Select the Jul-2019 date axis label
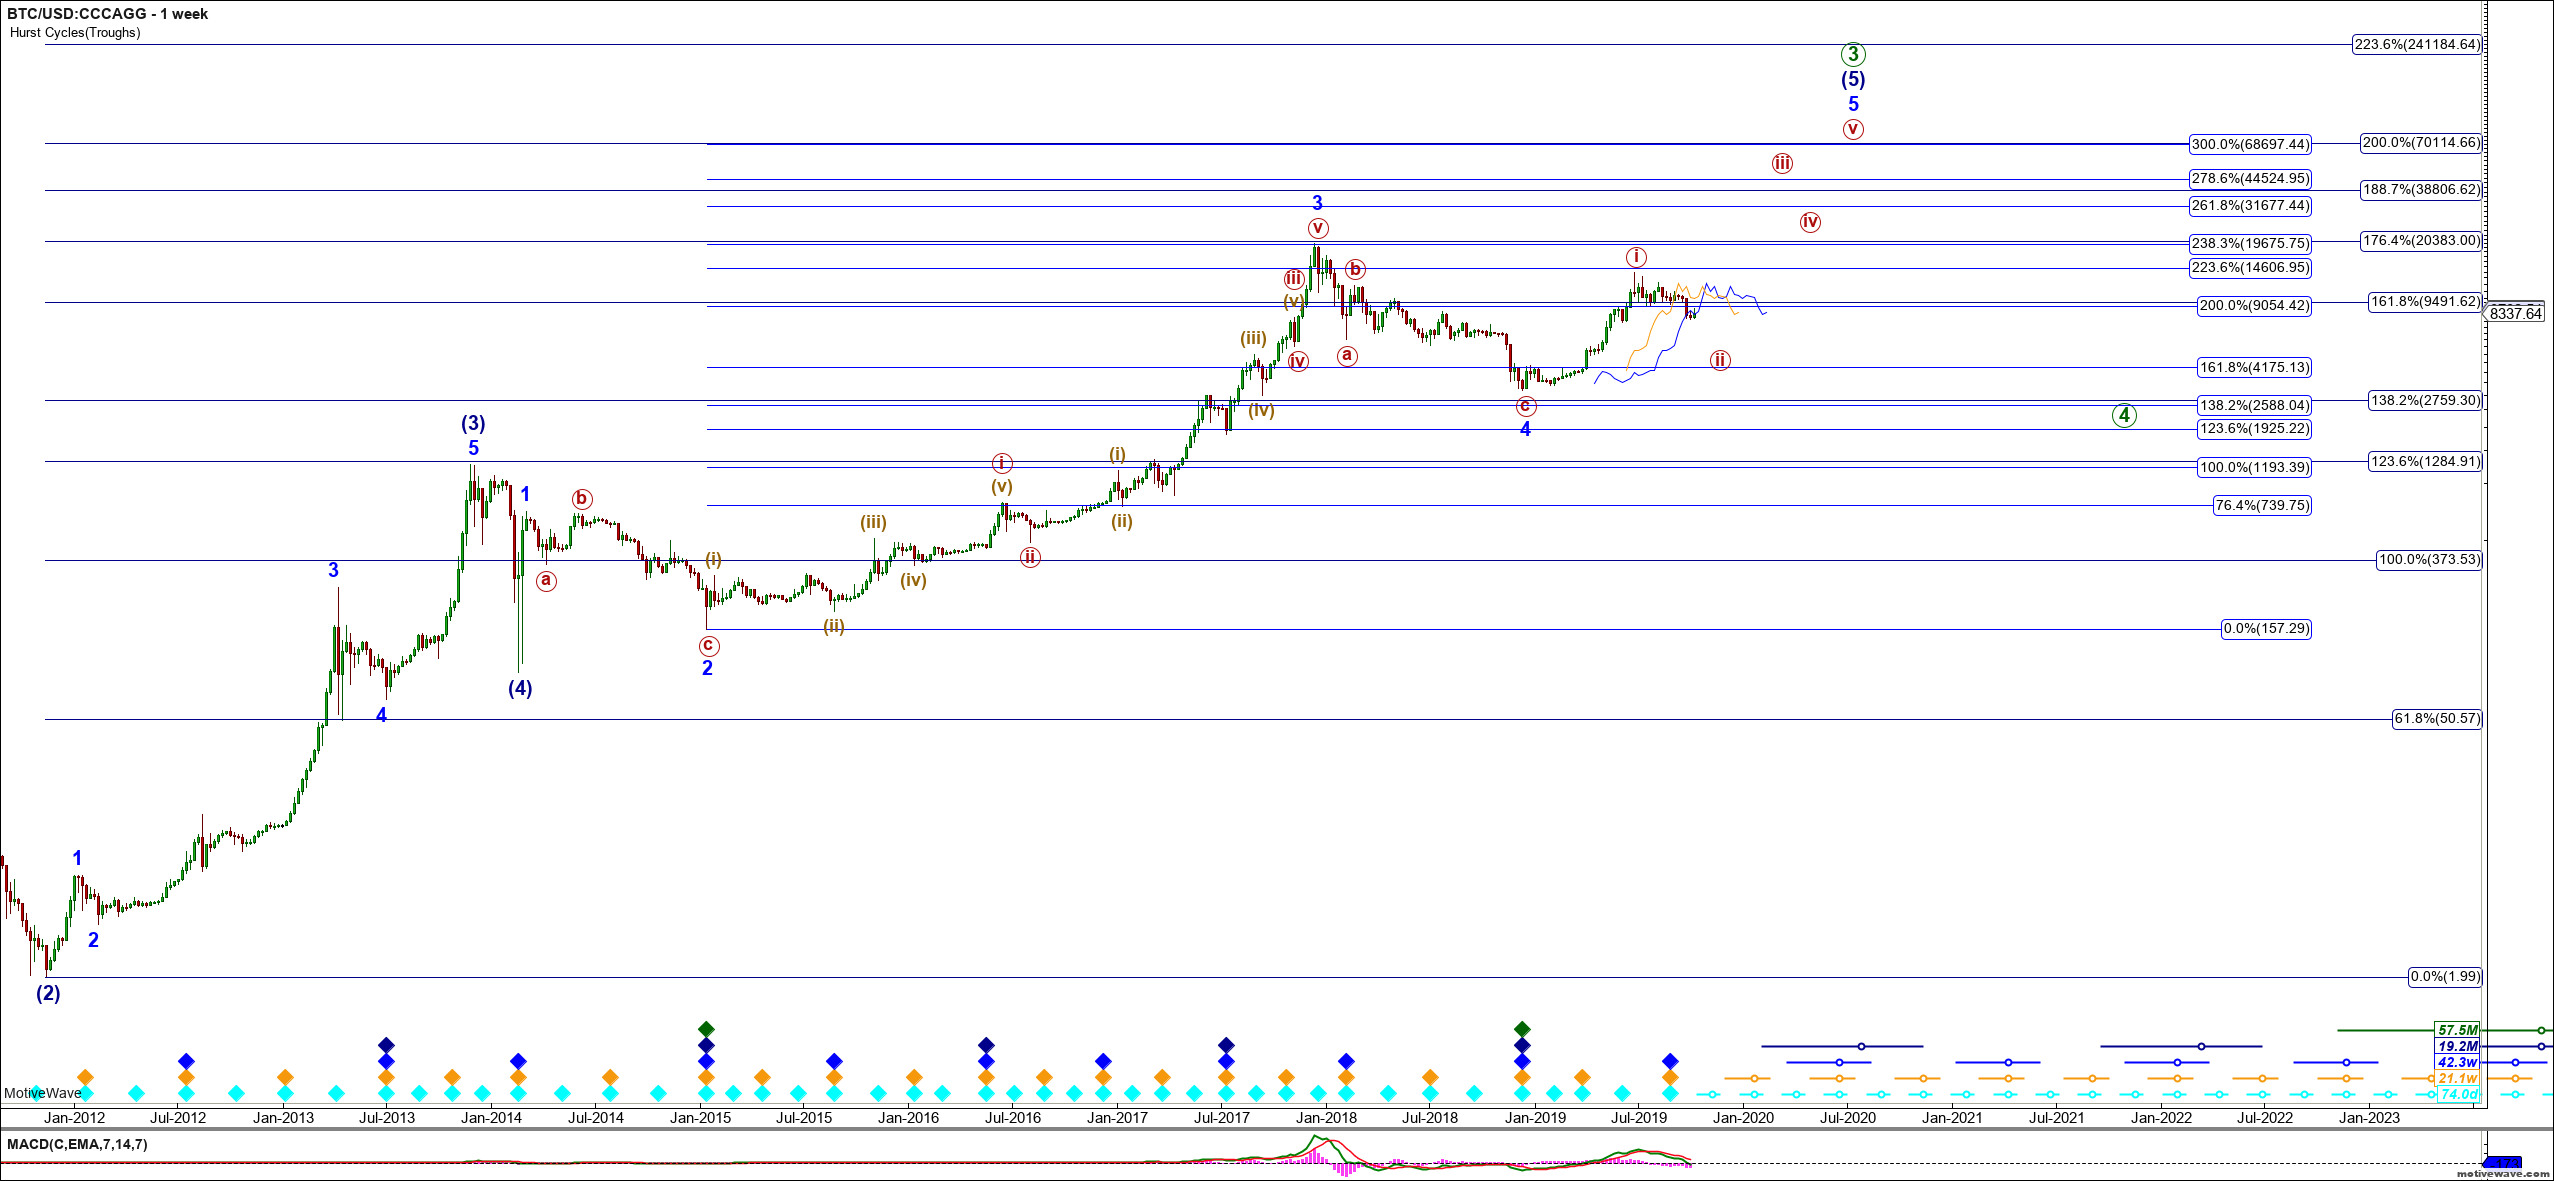 1639,1118
